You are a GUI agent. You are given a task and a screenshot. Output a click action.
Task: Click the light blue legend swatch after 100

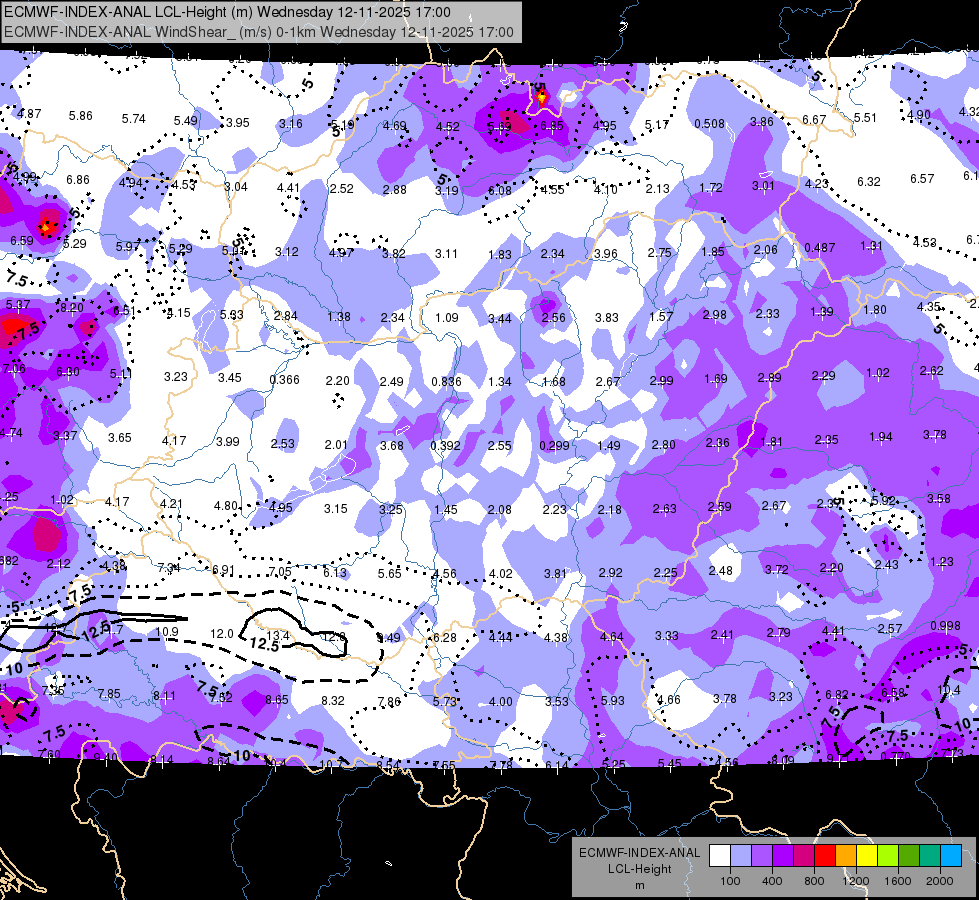tap(741, 856)
